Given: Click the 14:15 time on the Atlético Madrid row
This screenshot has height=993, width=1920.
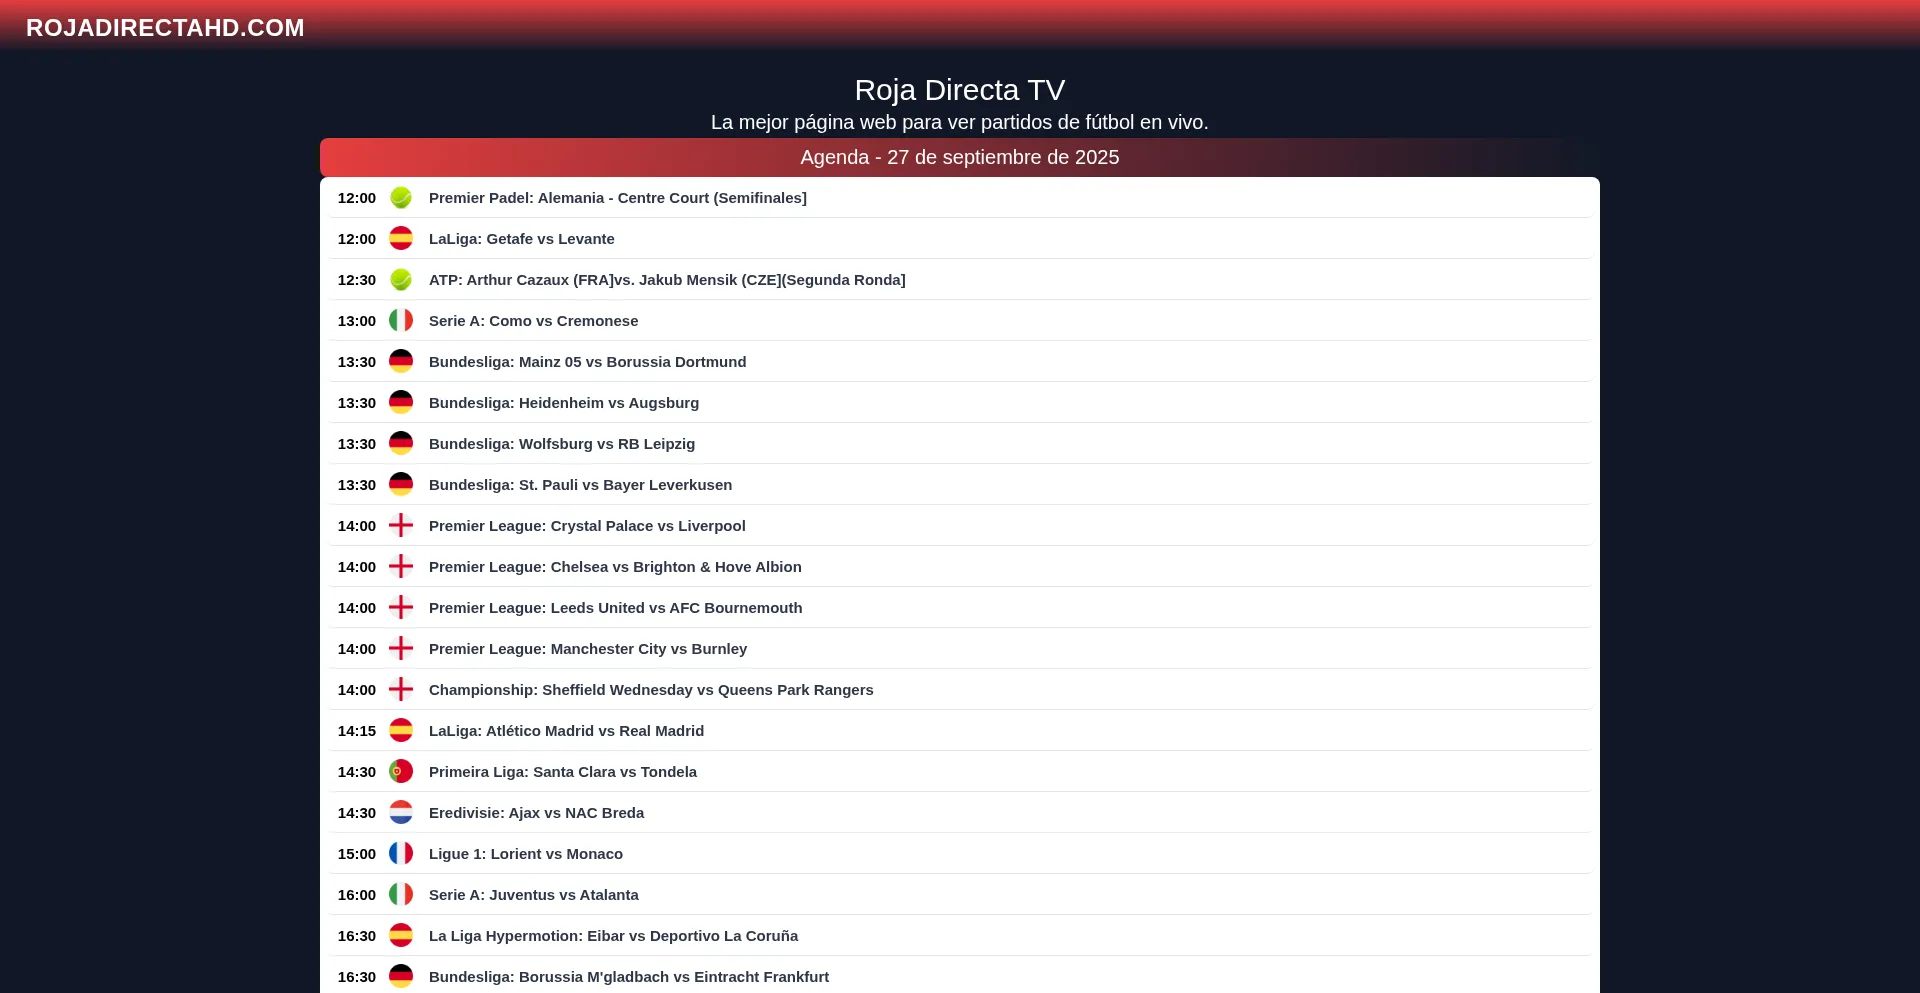Looking at the screenshot, I should (357, 731).
